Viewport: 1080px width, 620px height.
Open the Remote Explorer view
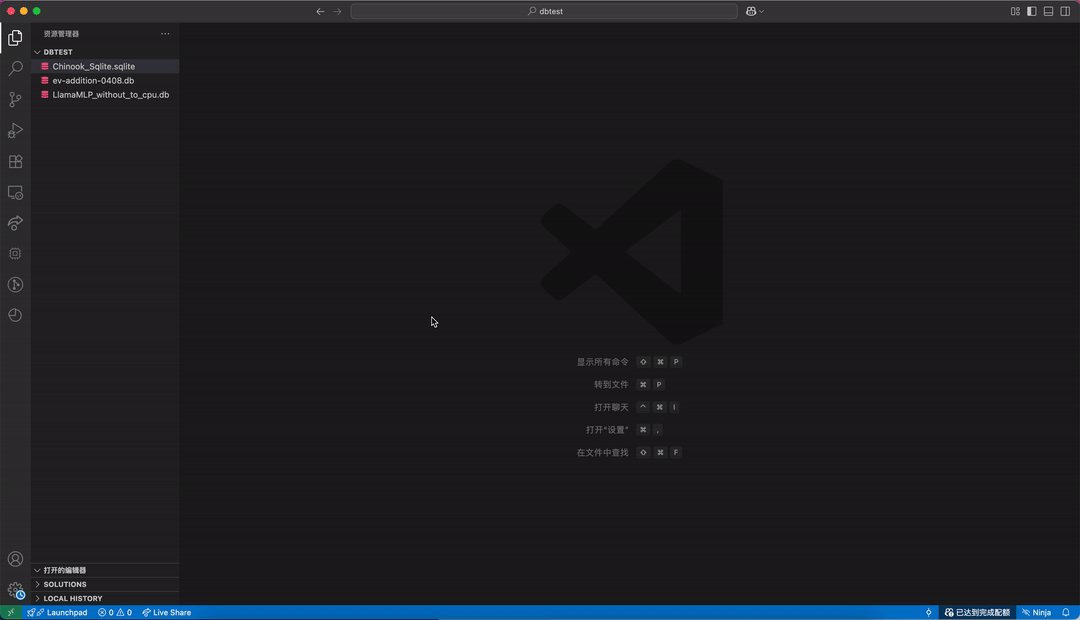15,193
